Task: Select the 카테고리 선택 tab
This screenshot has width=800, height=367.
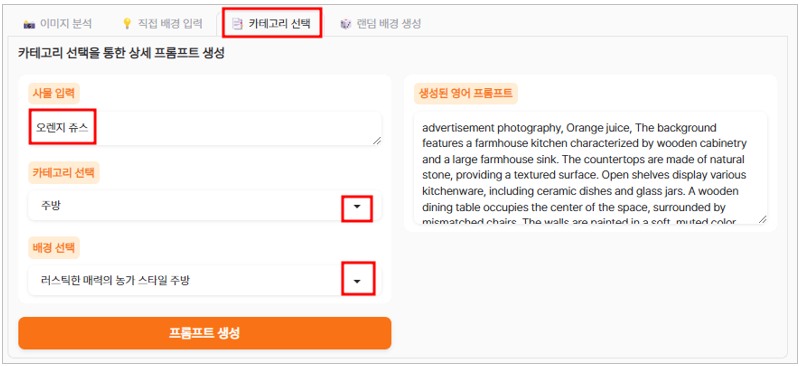Action: tap(272, 23)
